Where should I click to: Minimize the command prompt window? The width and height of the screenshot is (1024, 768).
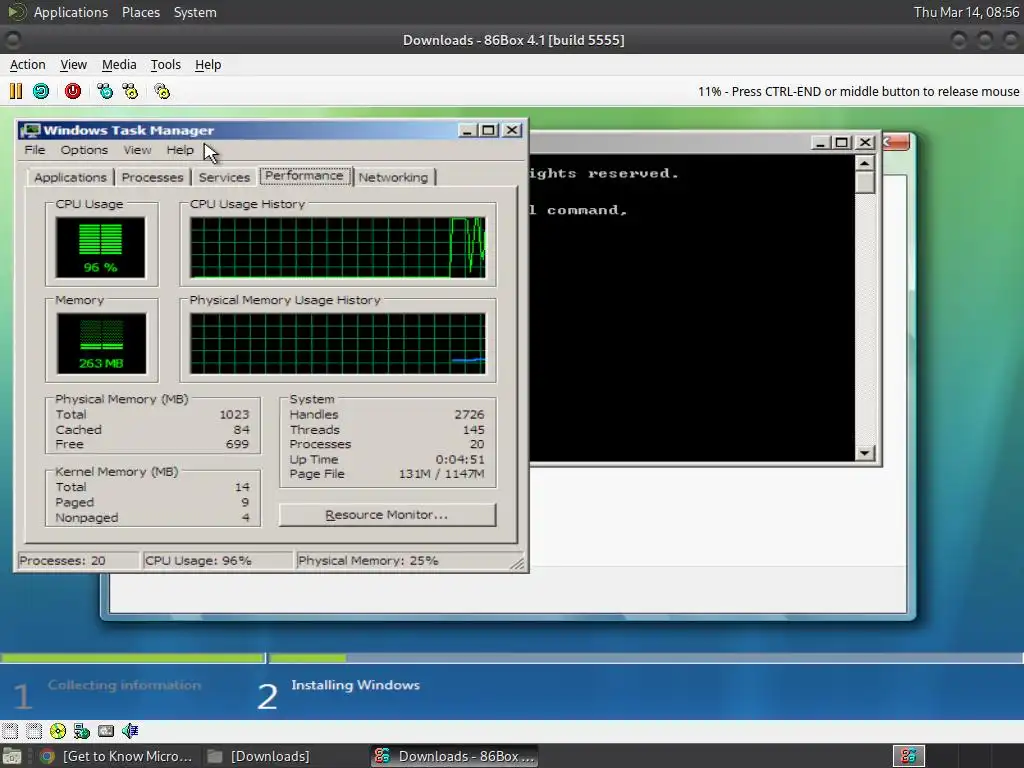tap(820, 142)
